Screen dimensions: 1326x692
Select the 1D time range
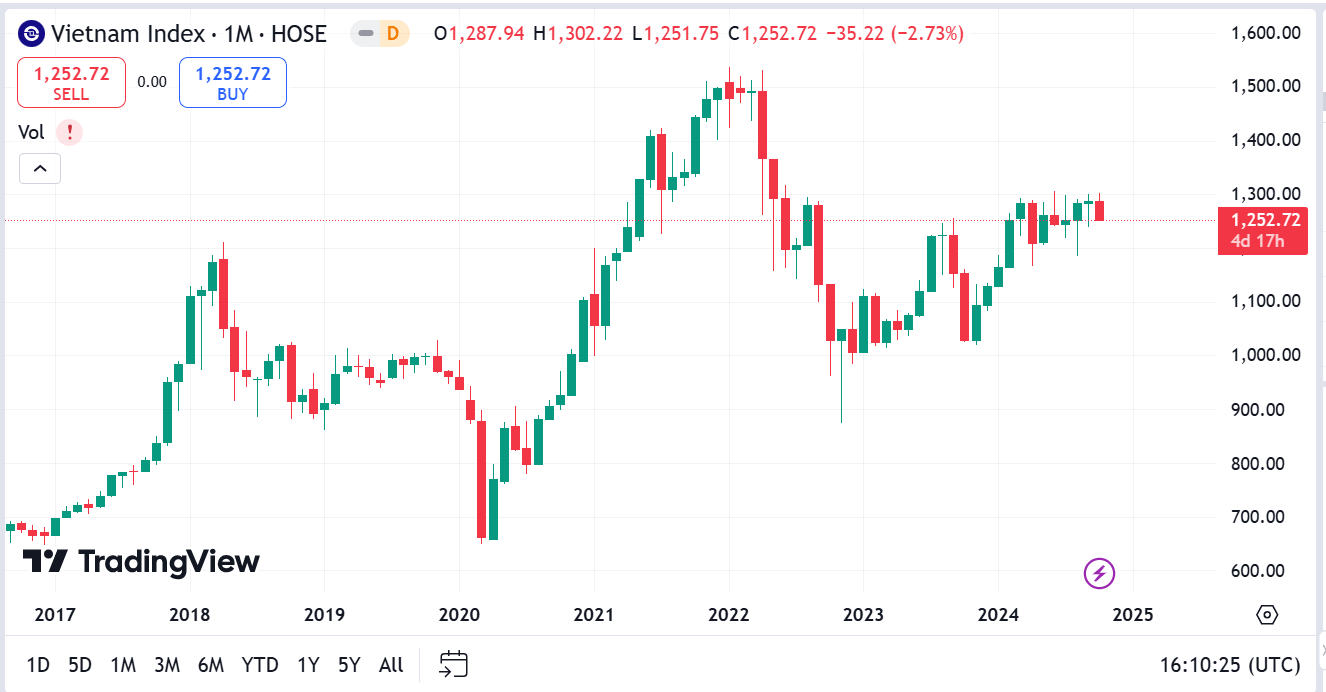pyautogui.click(x=38, y=664)
